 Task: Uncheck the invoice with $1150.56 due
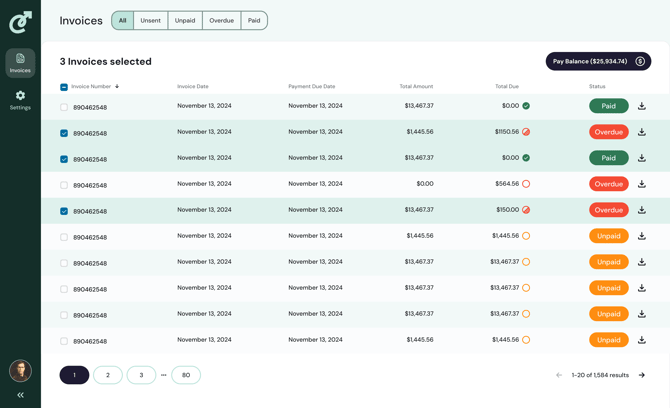click(64, 133)
